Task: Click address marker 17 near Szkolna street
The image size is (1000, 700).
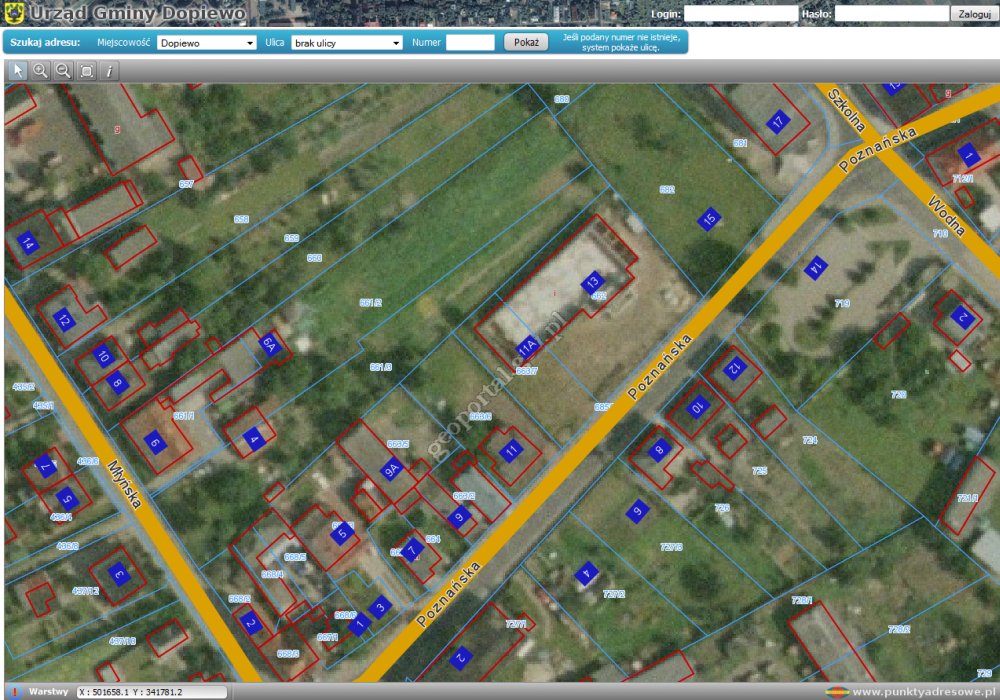Action: click(778, 122)
